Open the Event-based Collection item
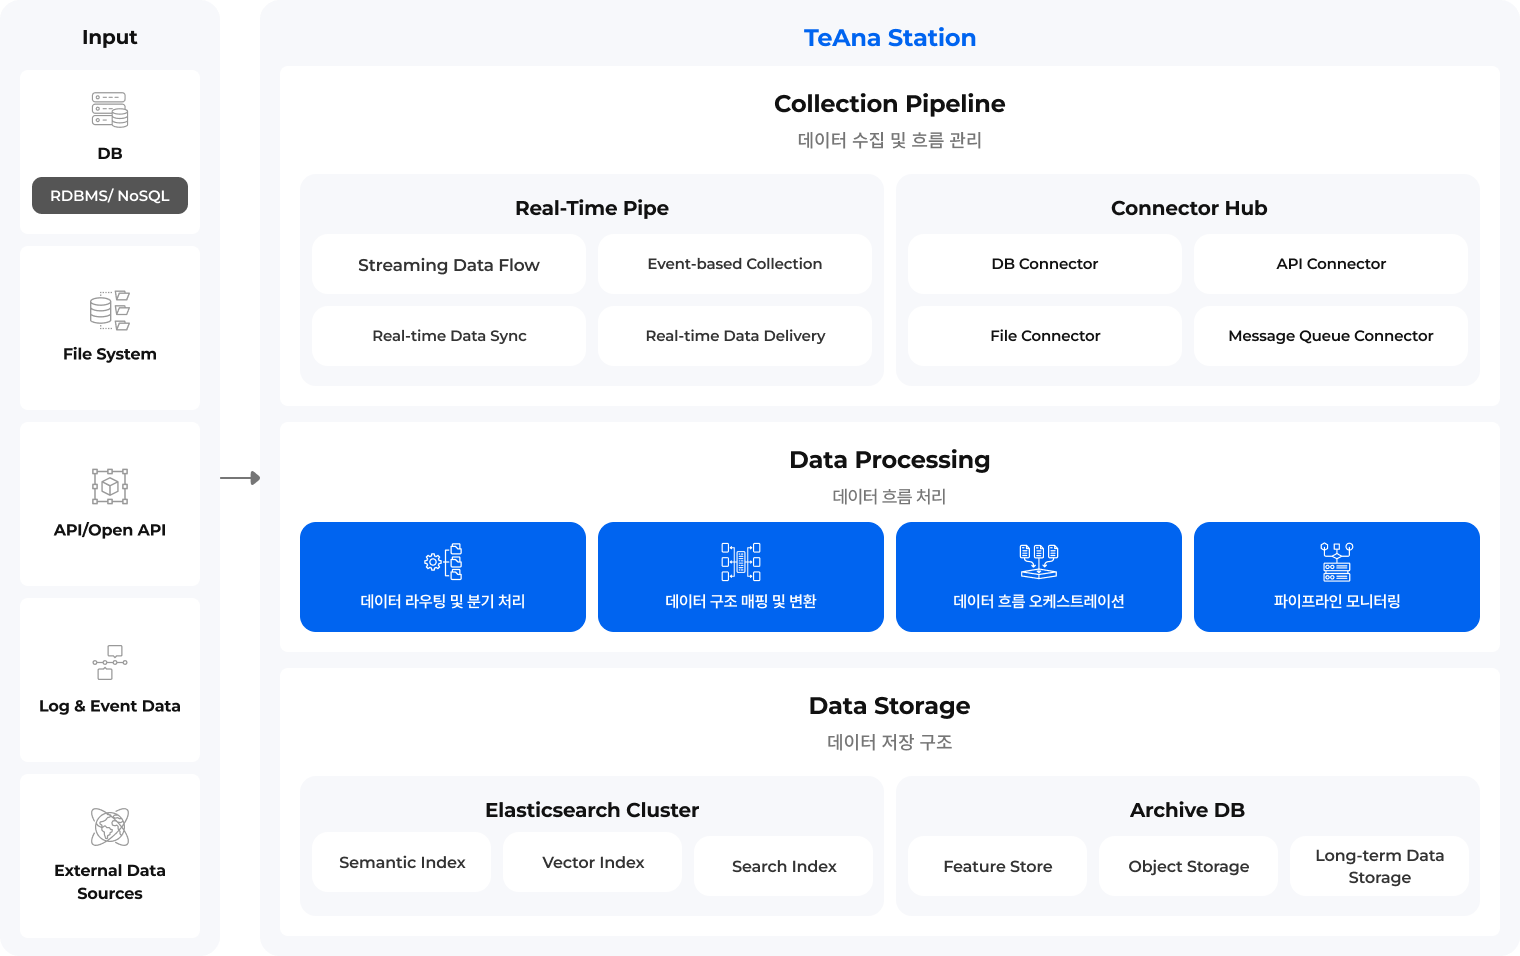The image size is (1520, 956). click(x=735, y=264)
